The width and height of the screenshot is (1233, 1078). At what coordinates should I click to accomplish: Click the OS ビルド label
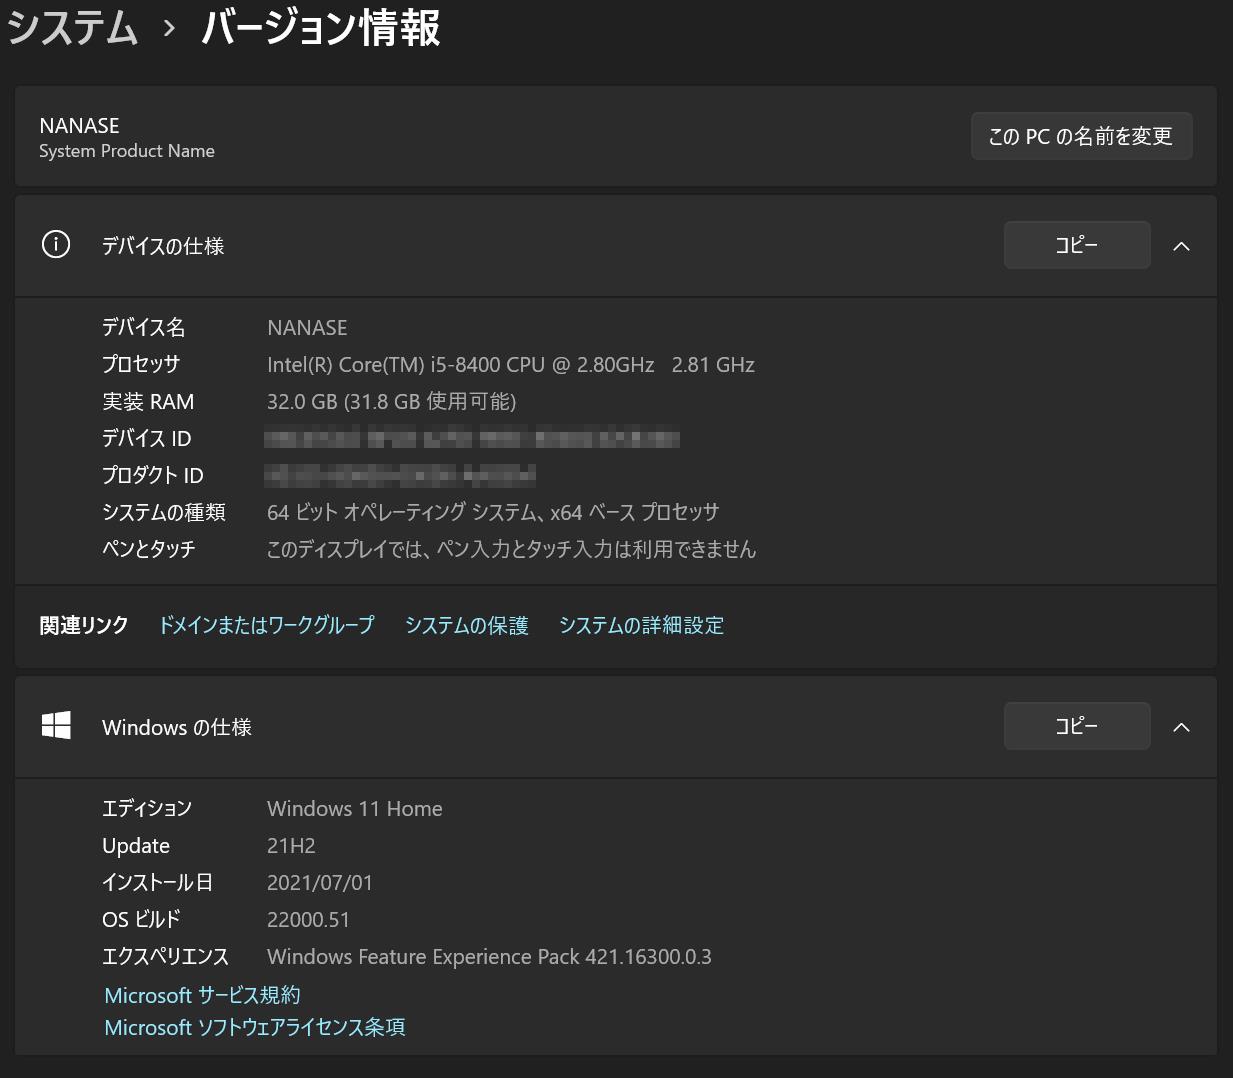[x=142, y=919]
